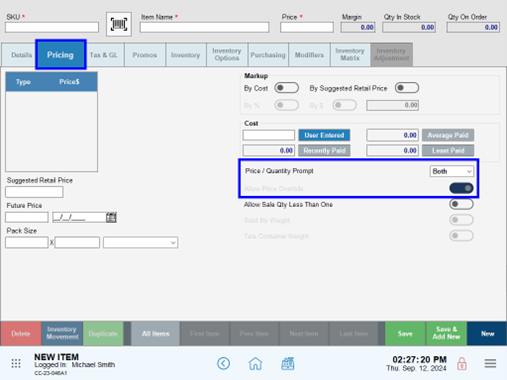Switch to the Details tab
Image resolution: width=507 pixels, height=380 pixels.
19,55
